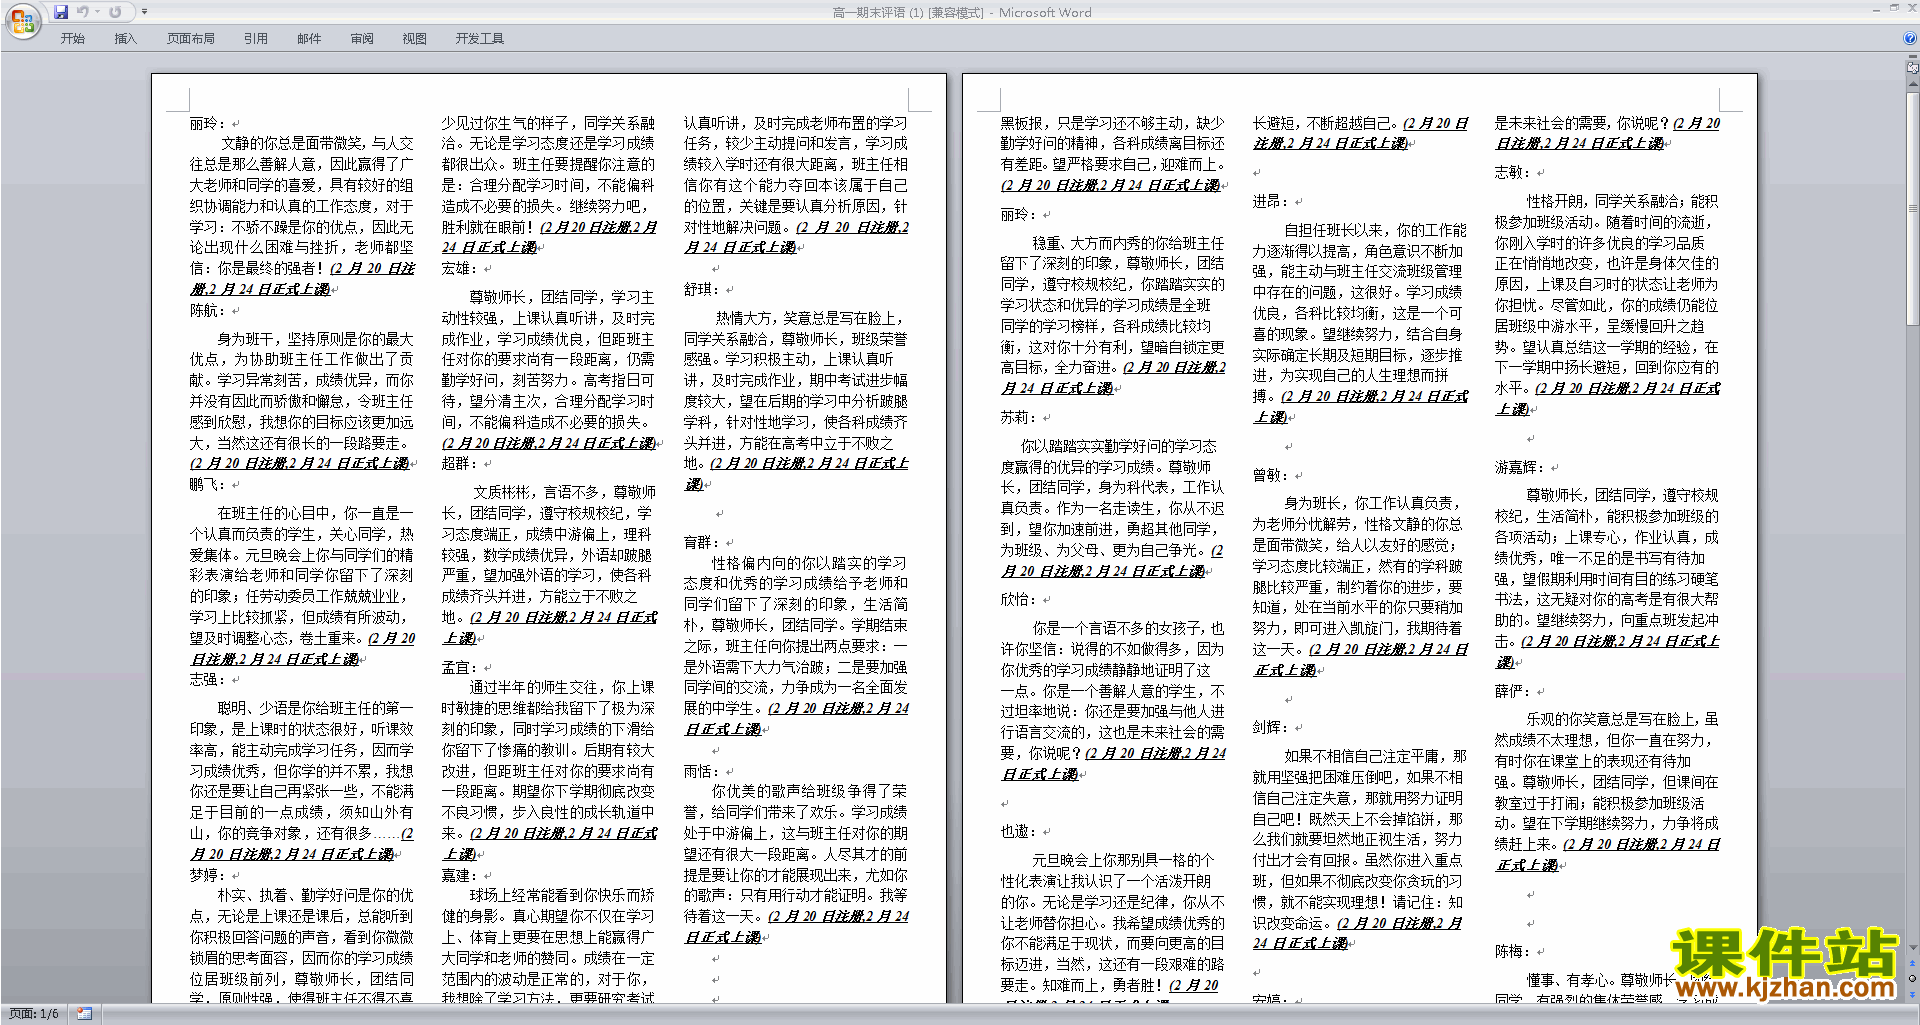Screen dimensions: 1920x1025
Task: Click the name 舒琪 in the third column
Action: (697, 289)
